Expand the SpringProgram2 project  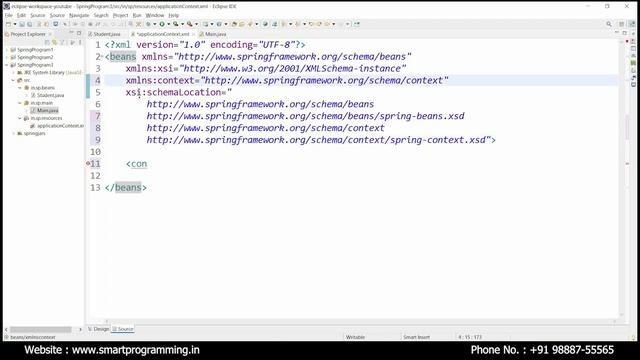pyautogui.click(x=7, y=58)
